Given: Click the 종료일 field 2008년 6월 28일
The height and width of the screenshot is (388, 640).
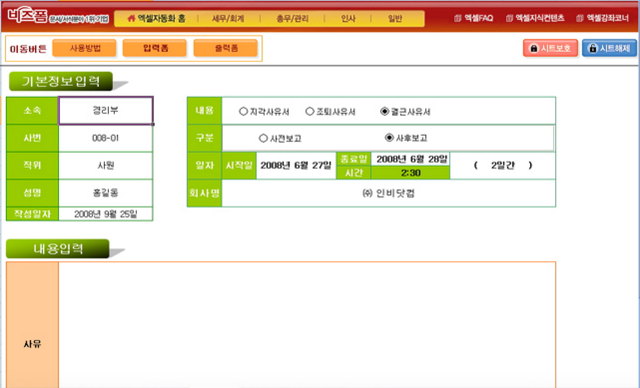Looking at the screenshot, I should pyautogui.click(x=411, y=159).
